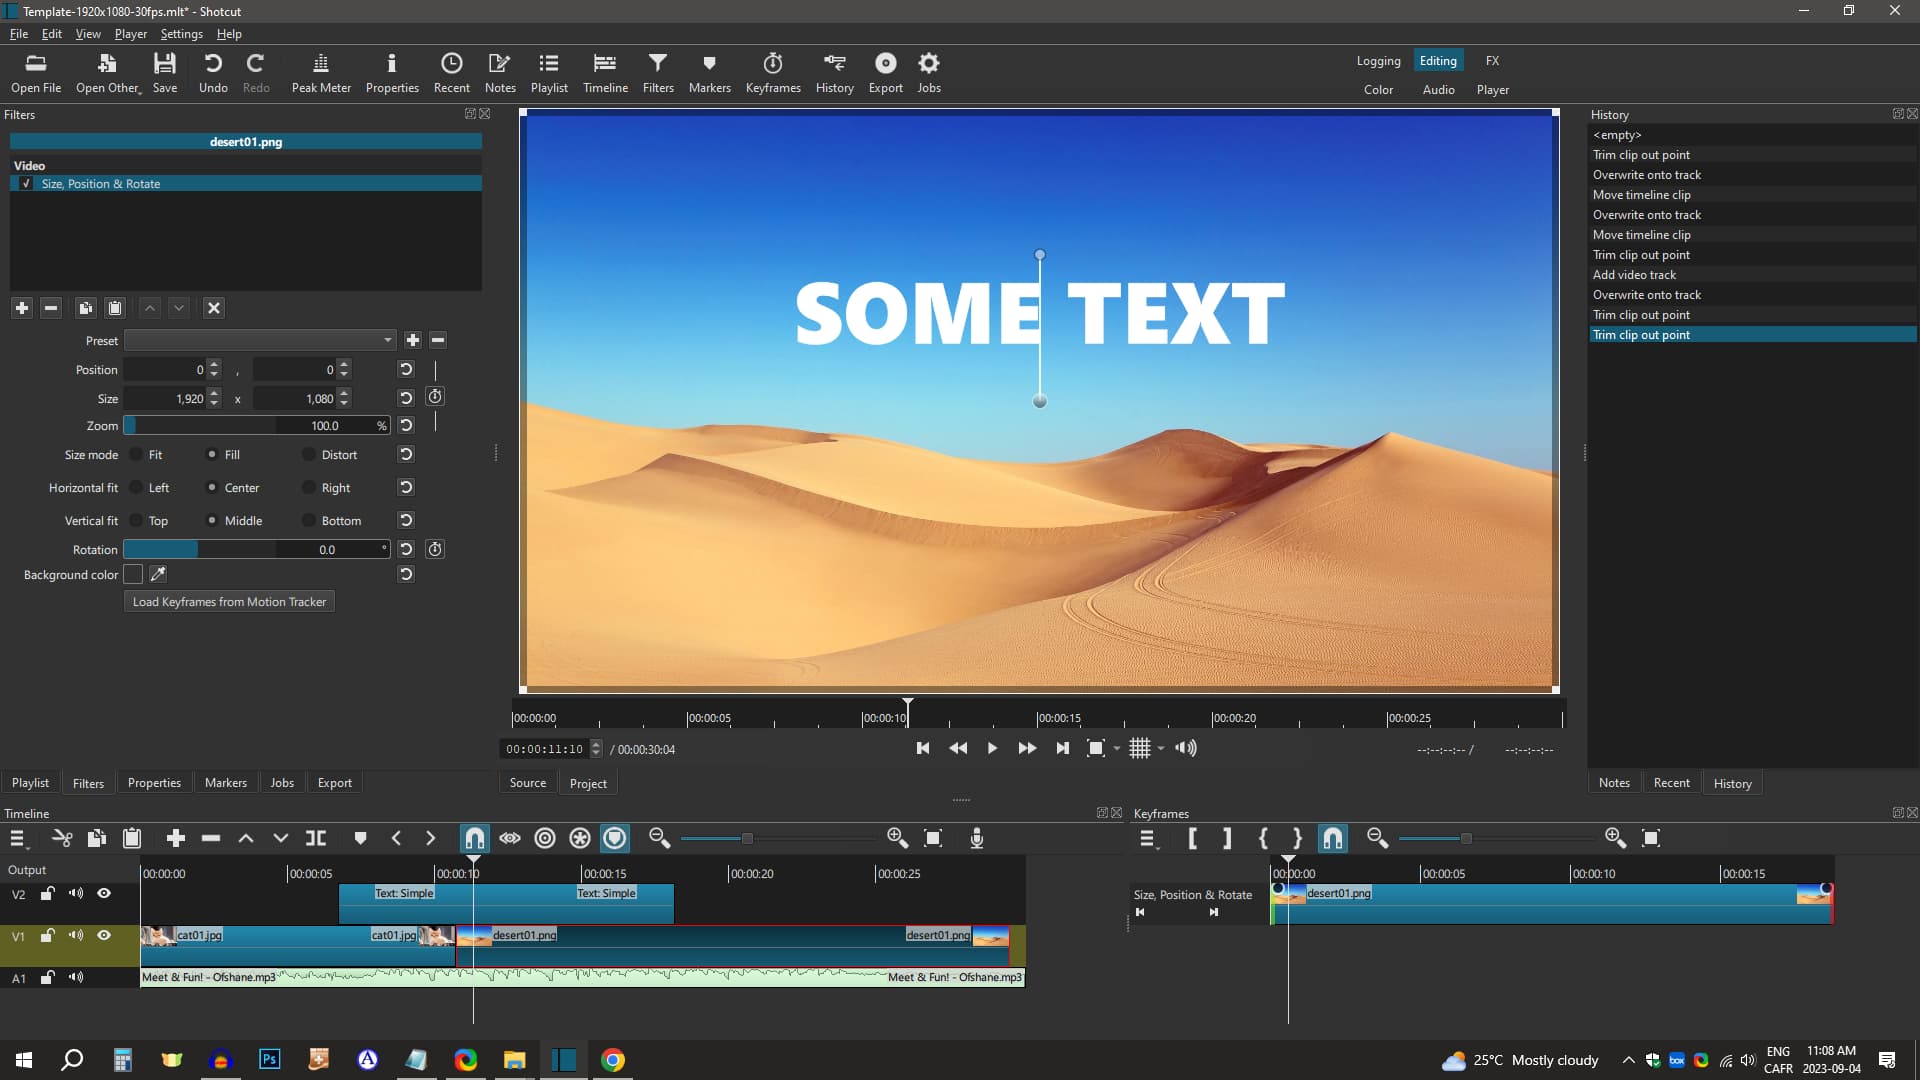
Task: Select Distort size mode
Action: pos(309,455)
